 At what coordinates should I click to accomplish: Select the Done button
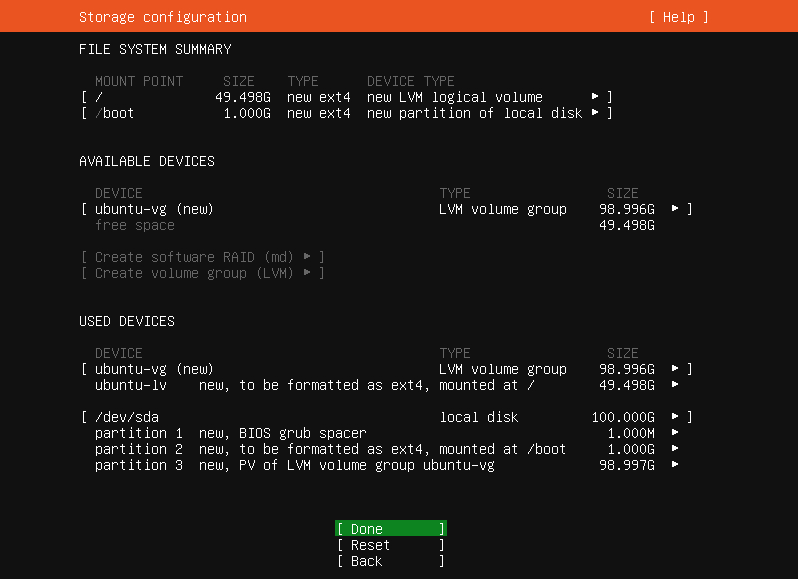point(390,529)
